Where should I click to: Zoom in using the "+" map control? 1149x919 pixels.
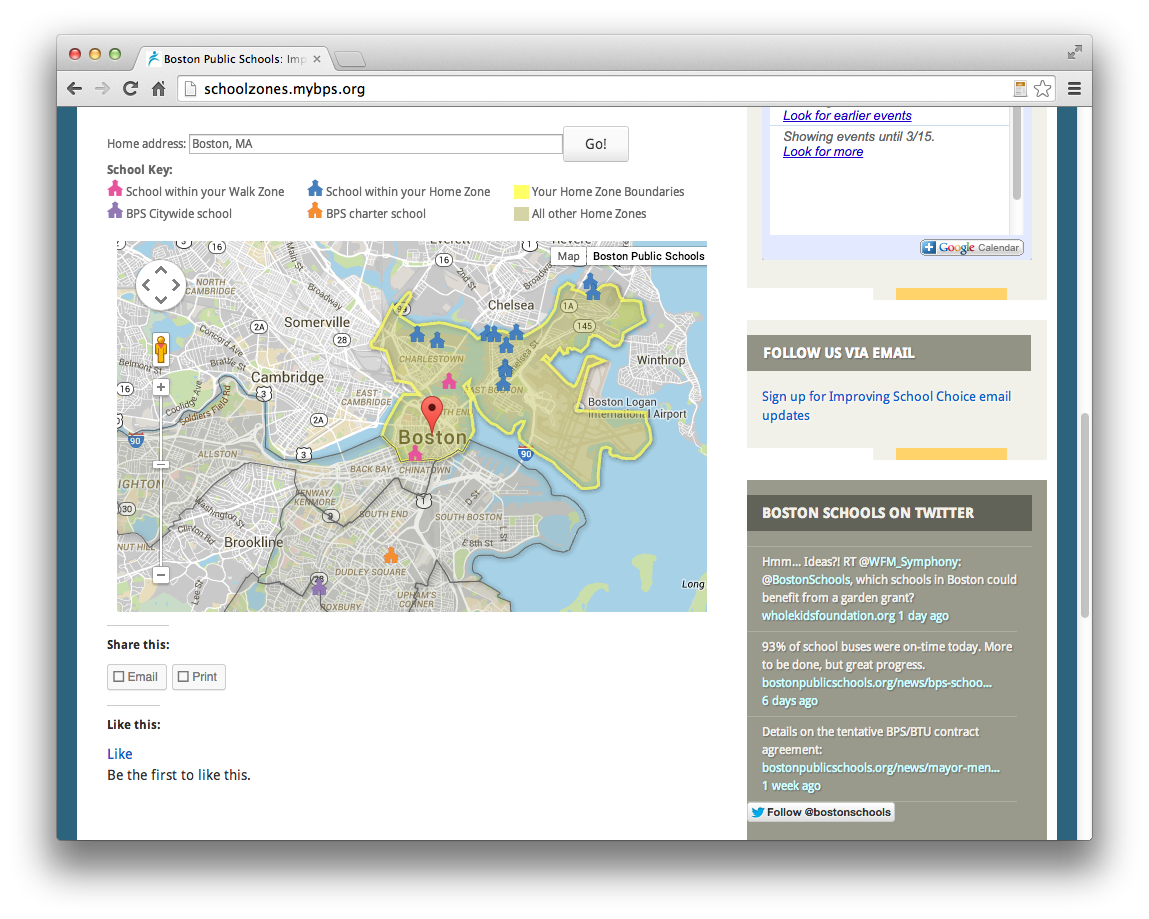[160, 387]
